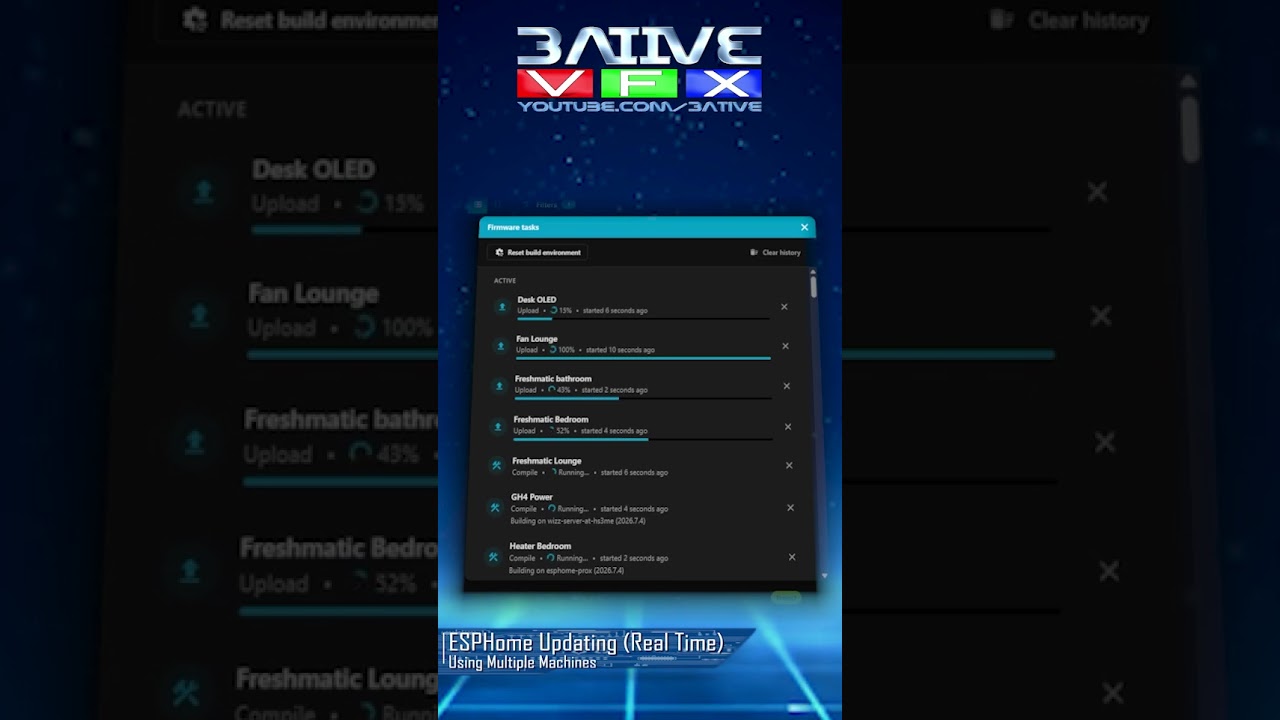Viewport: 1280px width, 720px height.
Task: Select the GH4 Power task name
Action: (532, 497)
